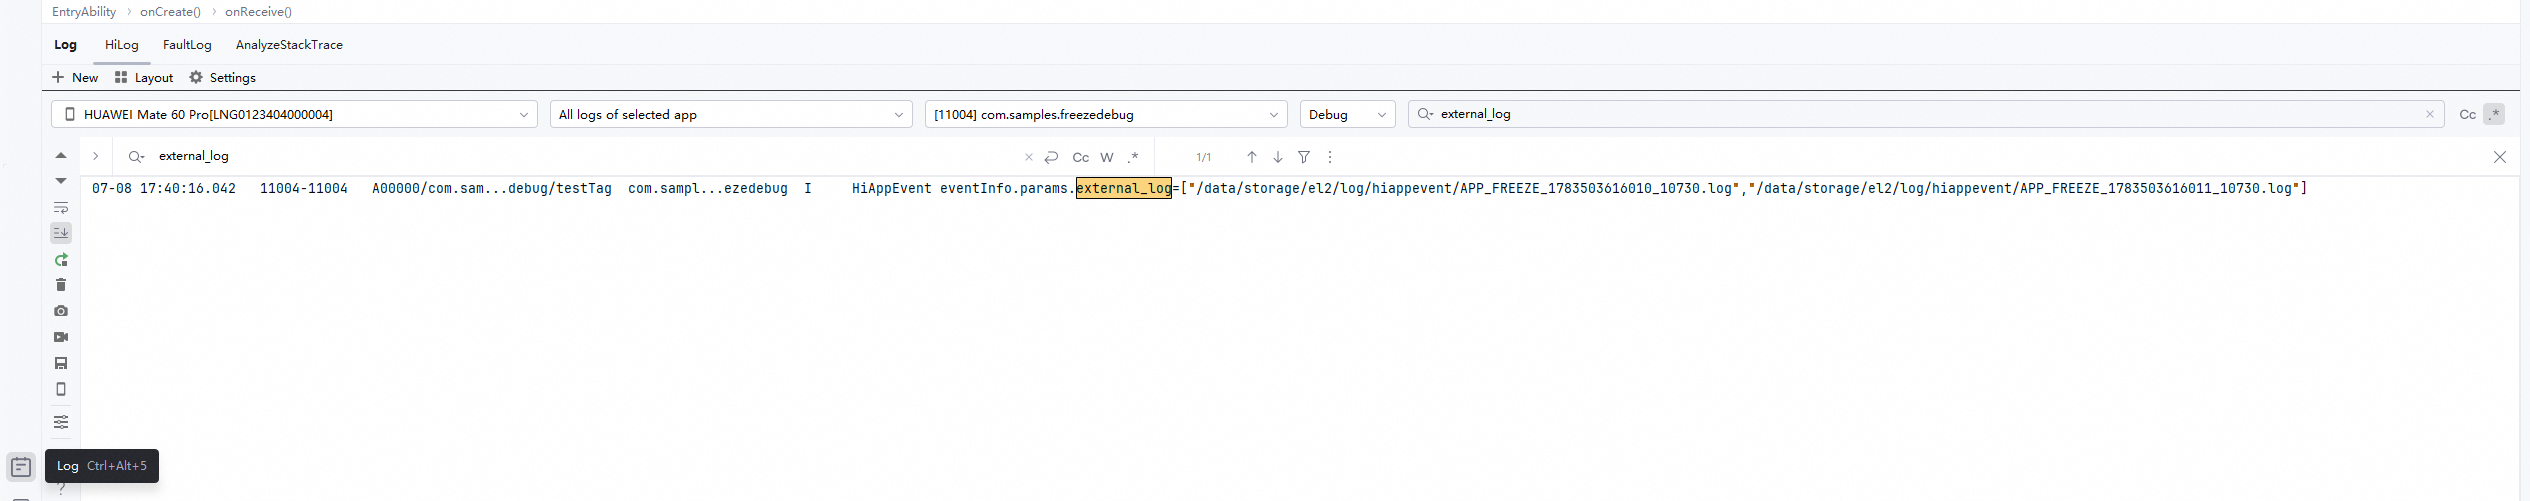This screenshot has width=2530, height=501.
Task: Open the device dropdown HUAWEI Mate 60 Pro
Action: coord(294,114)
